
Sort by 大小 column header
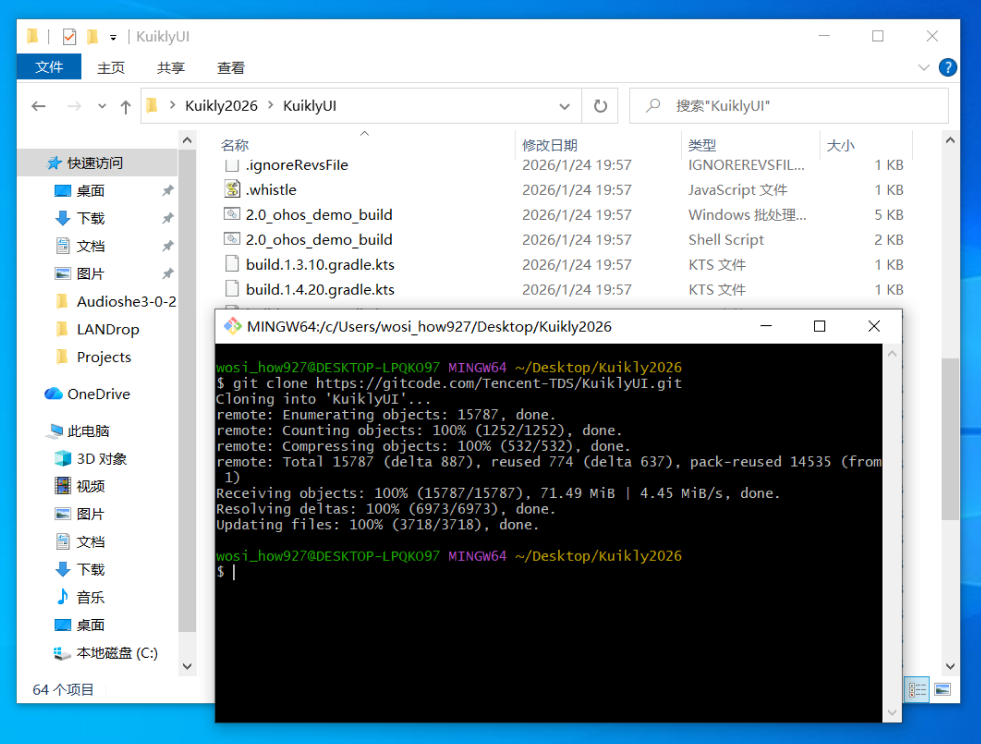[840, 145]
